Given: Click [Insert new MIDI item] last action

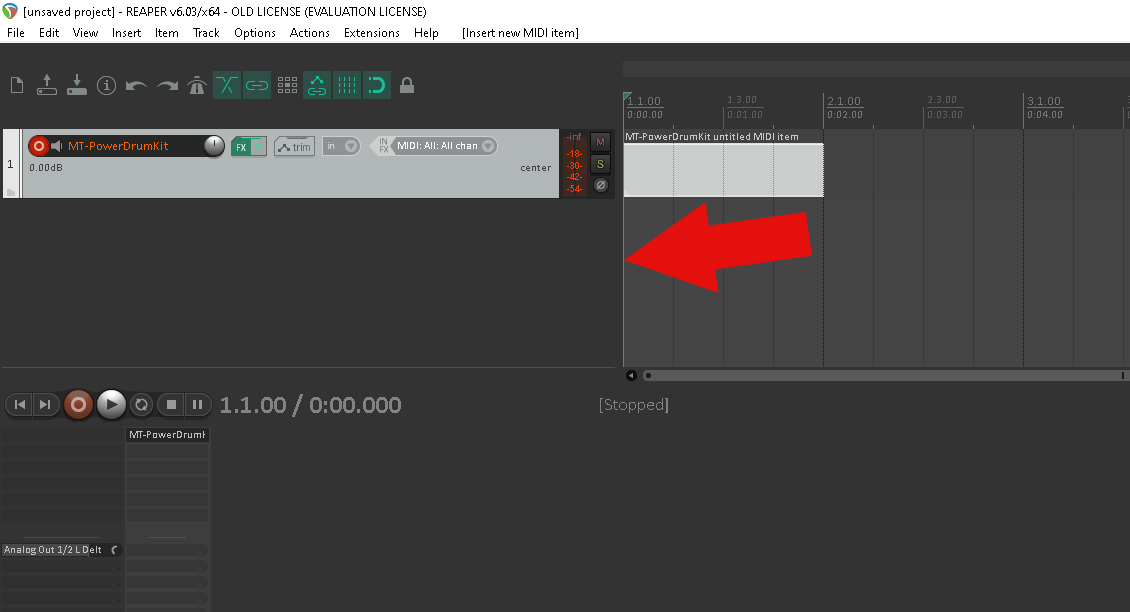Looking at the screenshot, I should pos(520,33).
